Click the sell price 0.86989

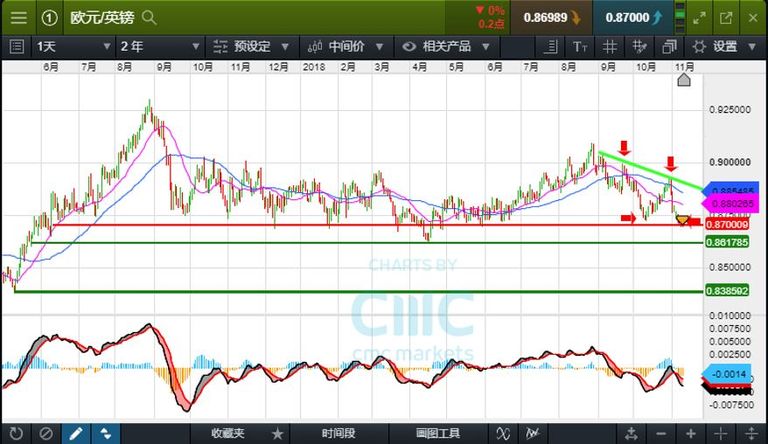click(x=551, y=18)
